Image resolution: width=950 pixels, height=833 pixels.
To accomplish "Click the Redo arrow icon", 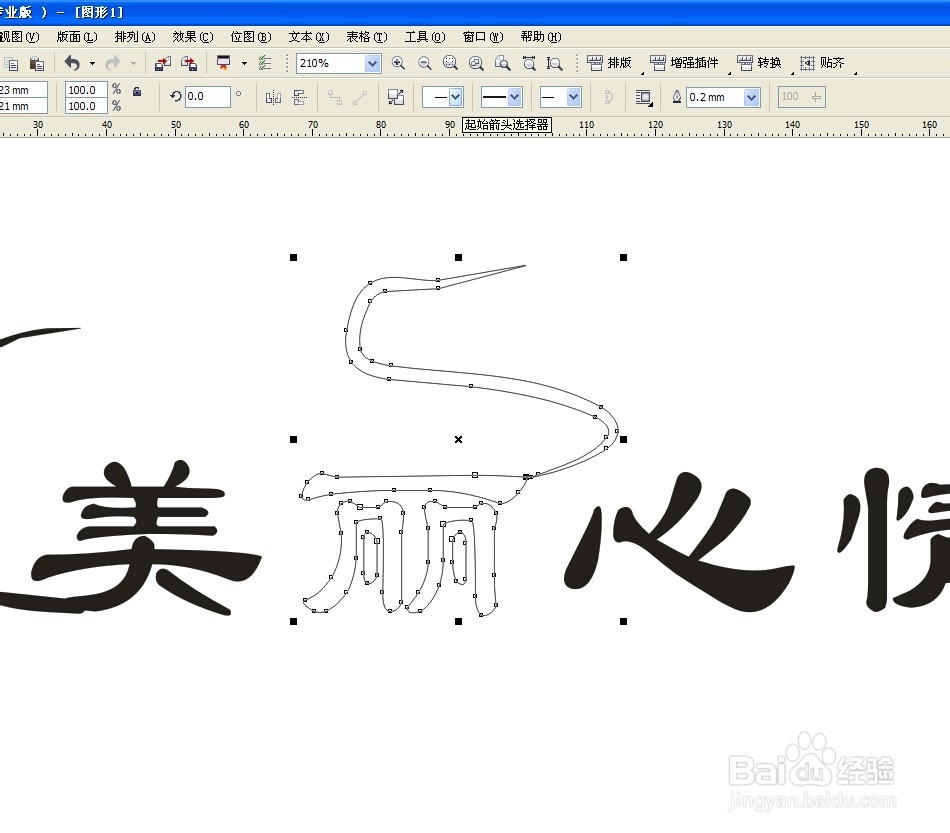I will click(x=113, y=63).
